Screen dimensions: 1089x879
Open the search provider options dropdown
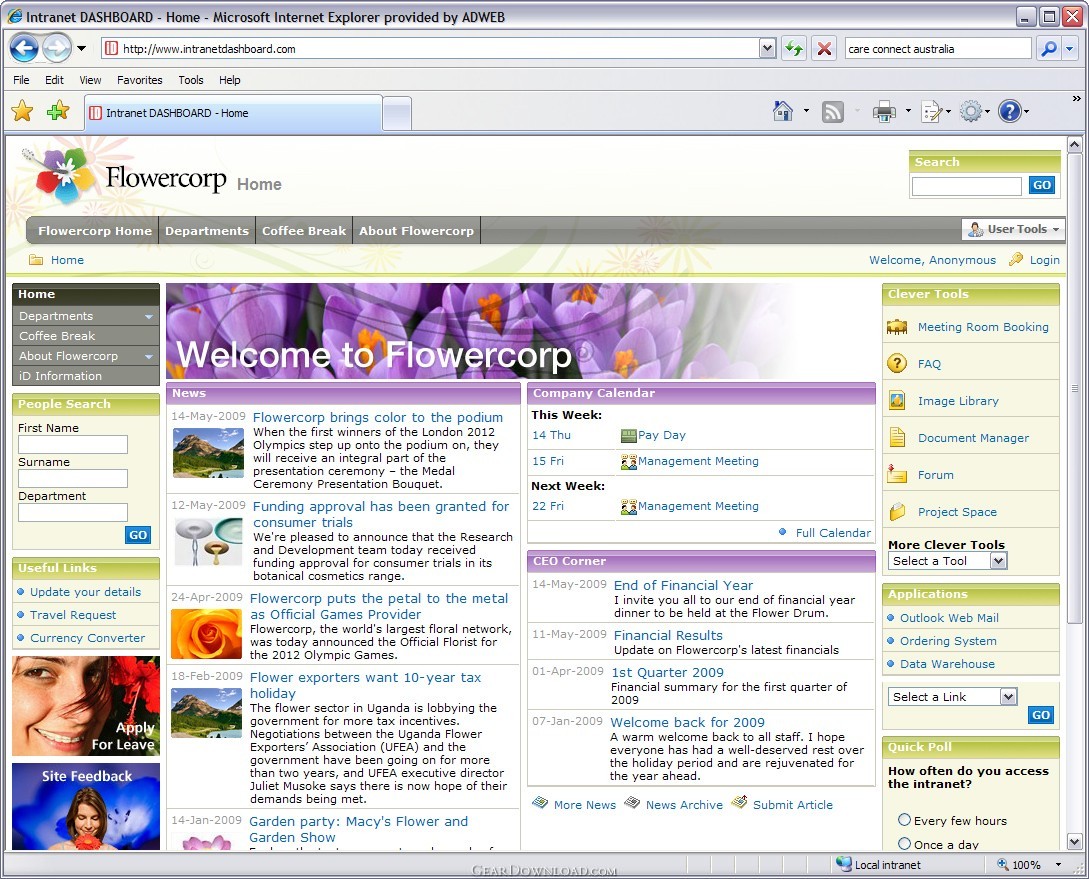coord(1070,49)
